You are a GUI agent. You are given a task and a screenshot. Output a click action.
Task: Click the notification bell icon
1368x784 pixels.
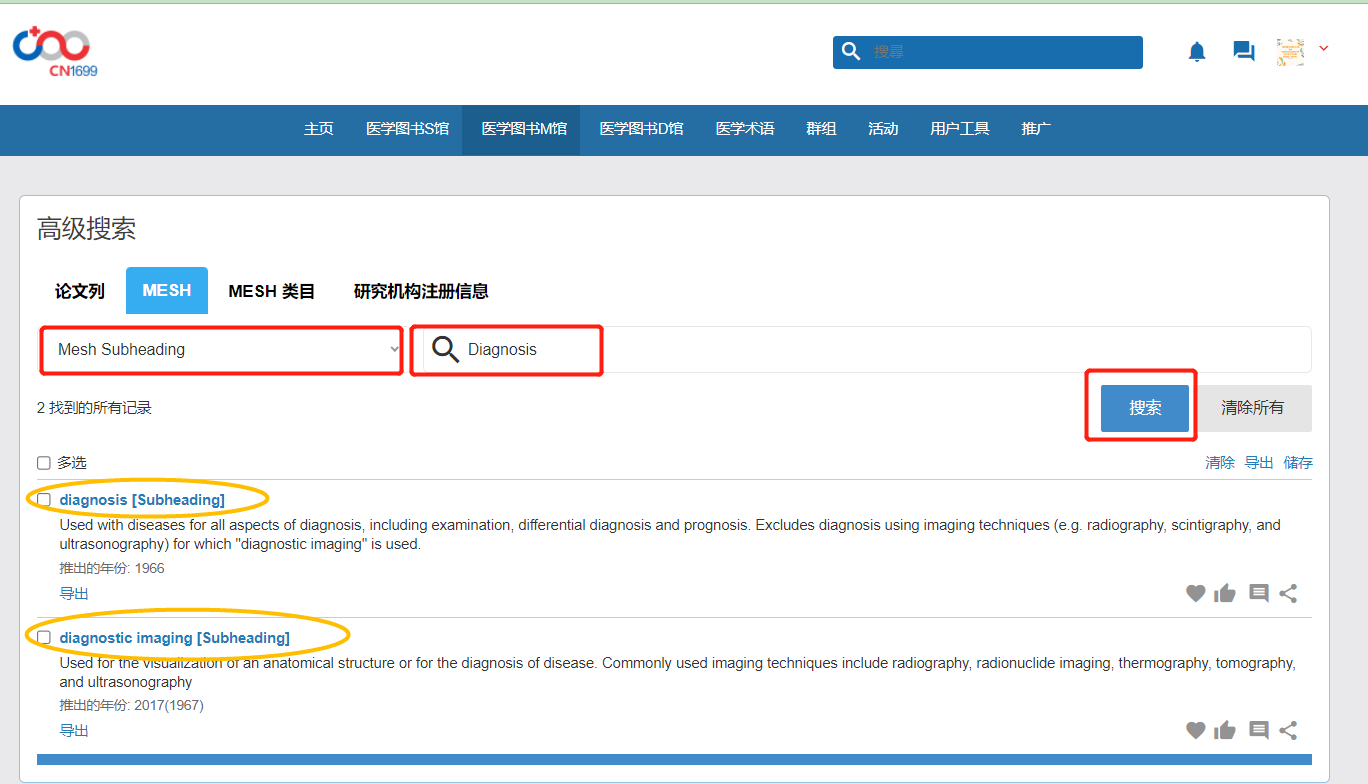pos(1197,52)
